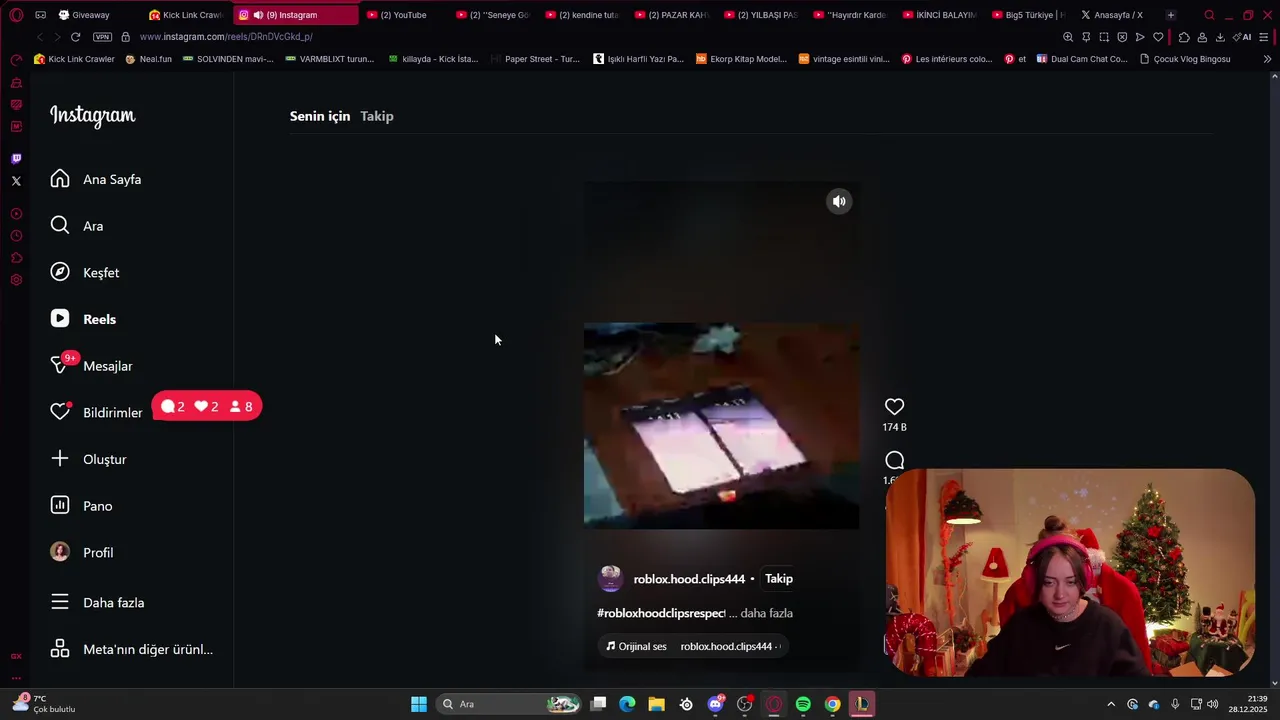Image resolution: width=1280 pixels, height=720 pixels.
Task: Open the Pano dashboard
Action: [82, 506]
